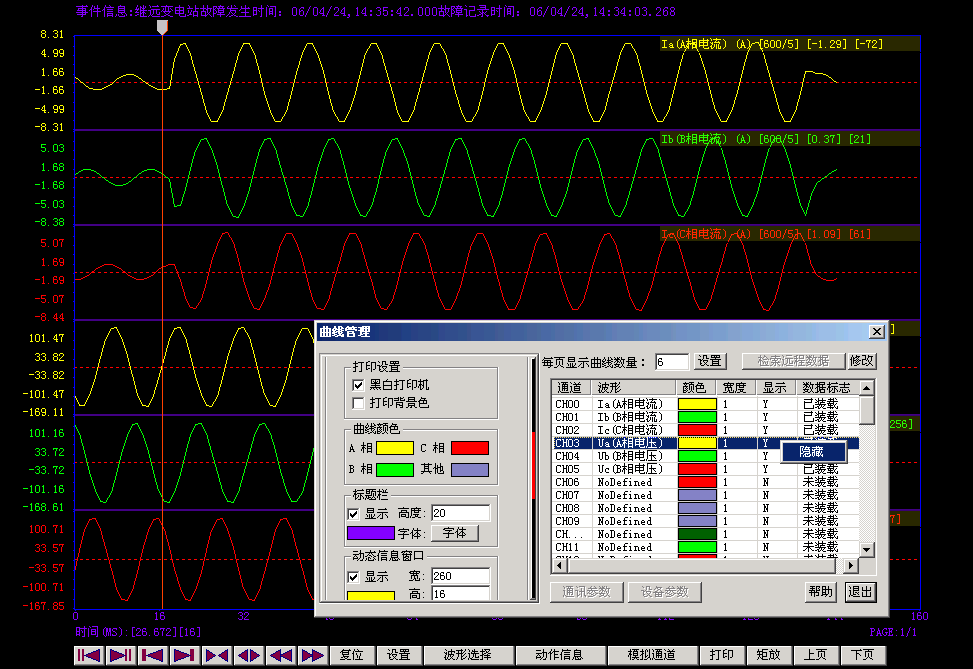This screenshot has height=669, width=973.
Task: Click the yellow A 相 curve color swatch
Action: click(394, 448)
